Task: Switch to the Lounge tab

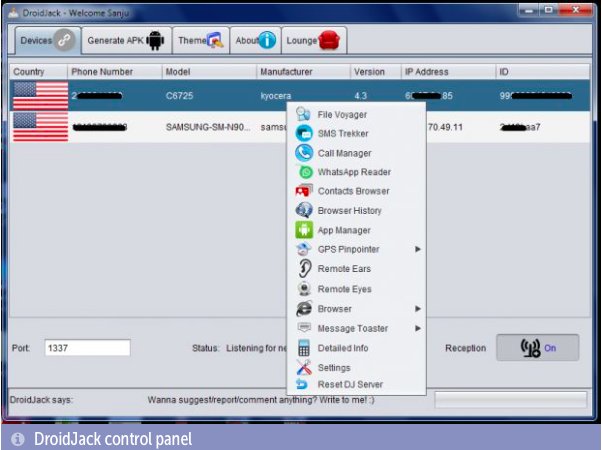Action: pyautogui.click(x=314, y=40)
